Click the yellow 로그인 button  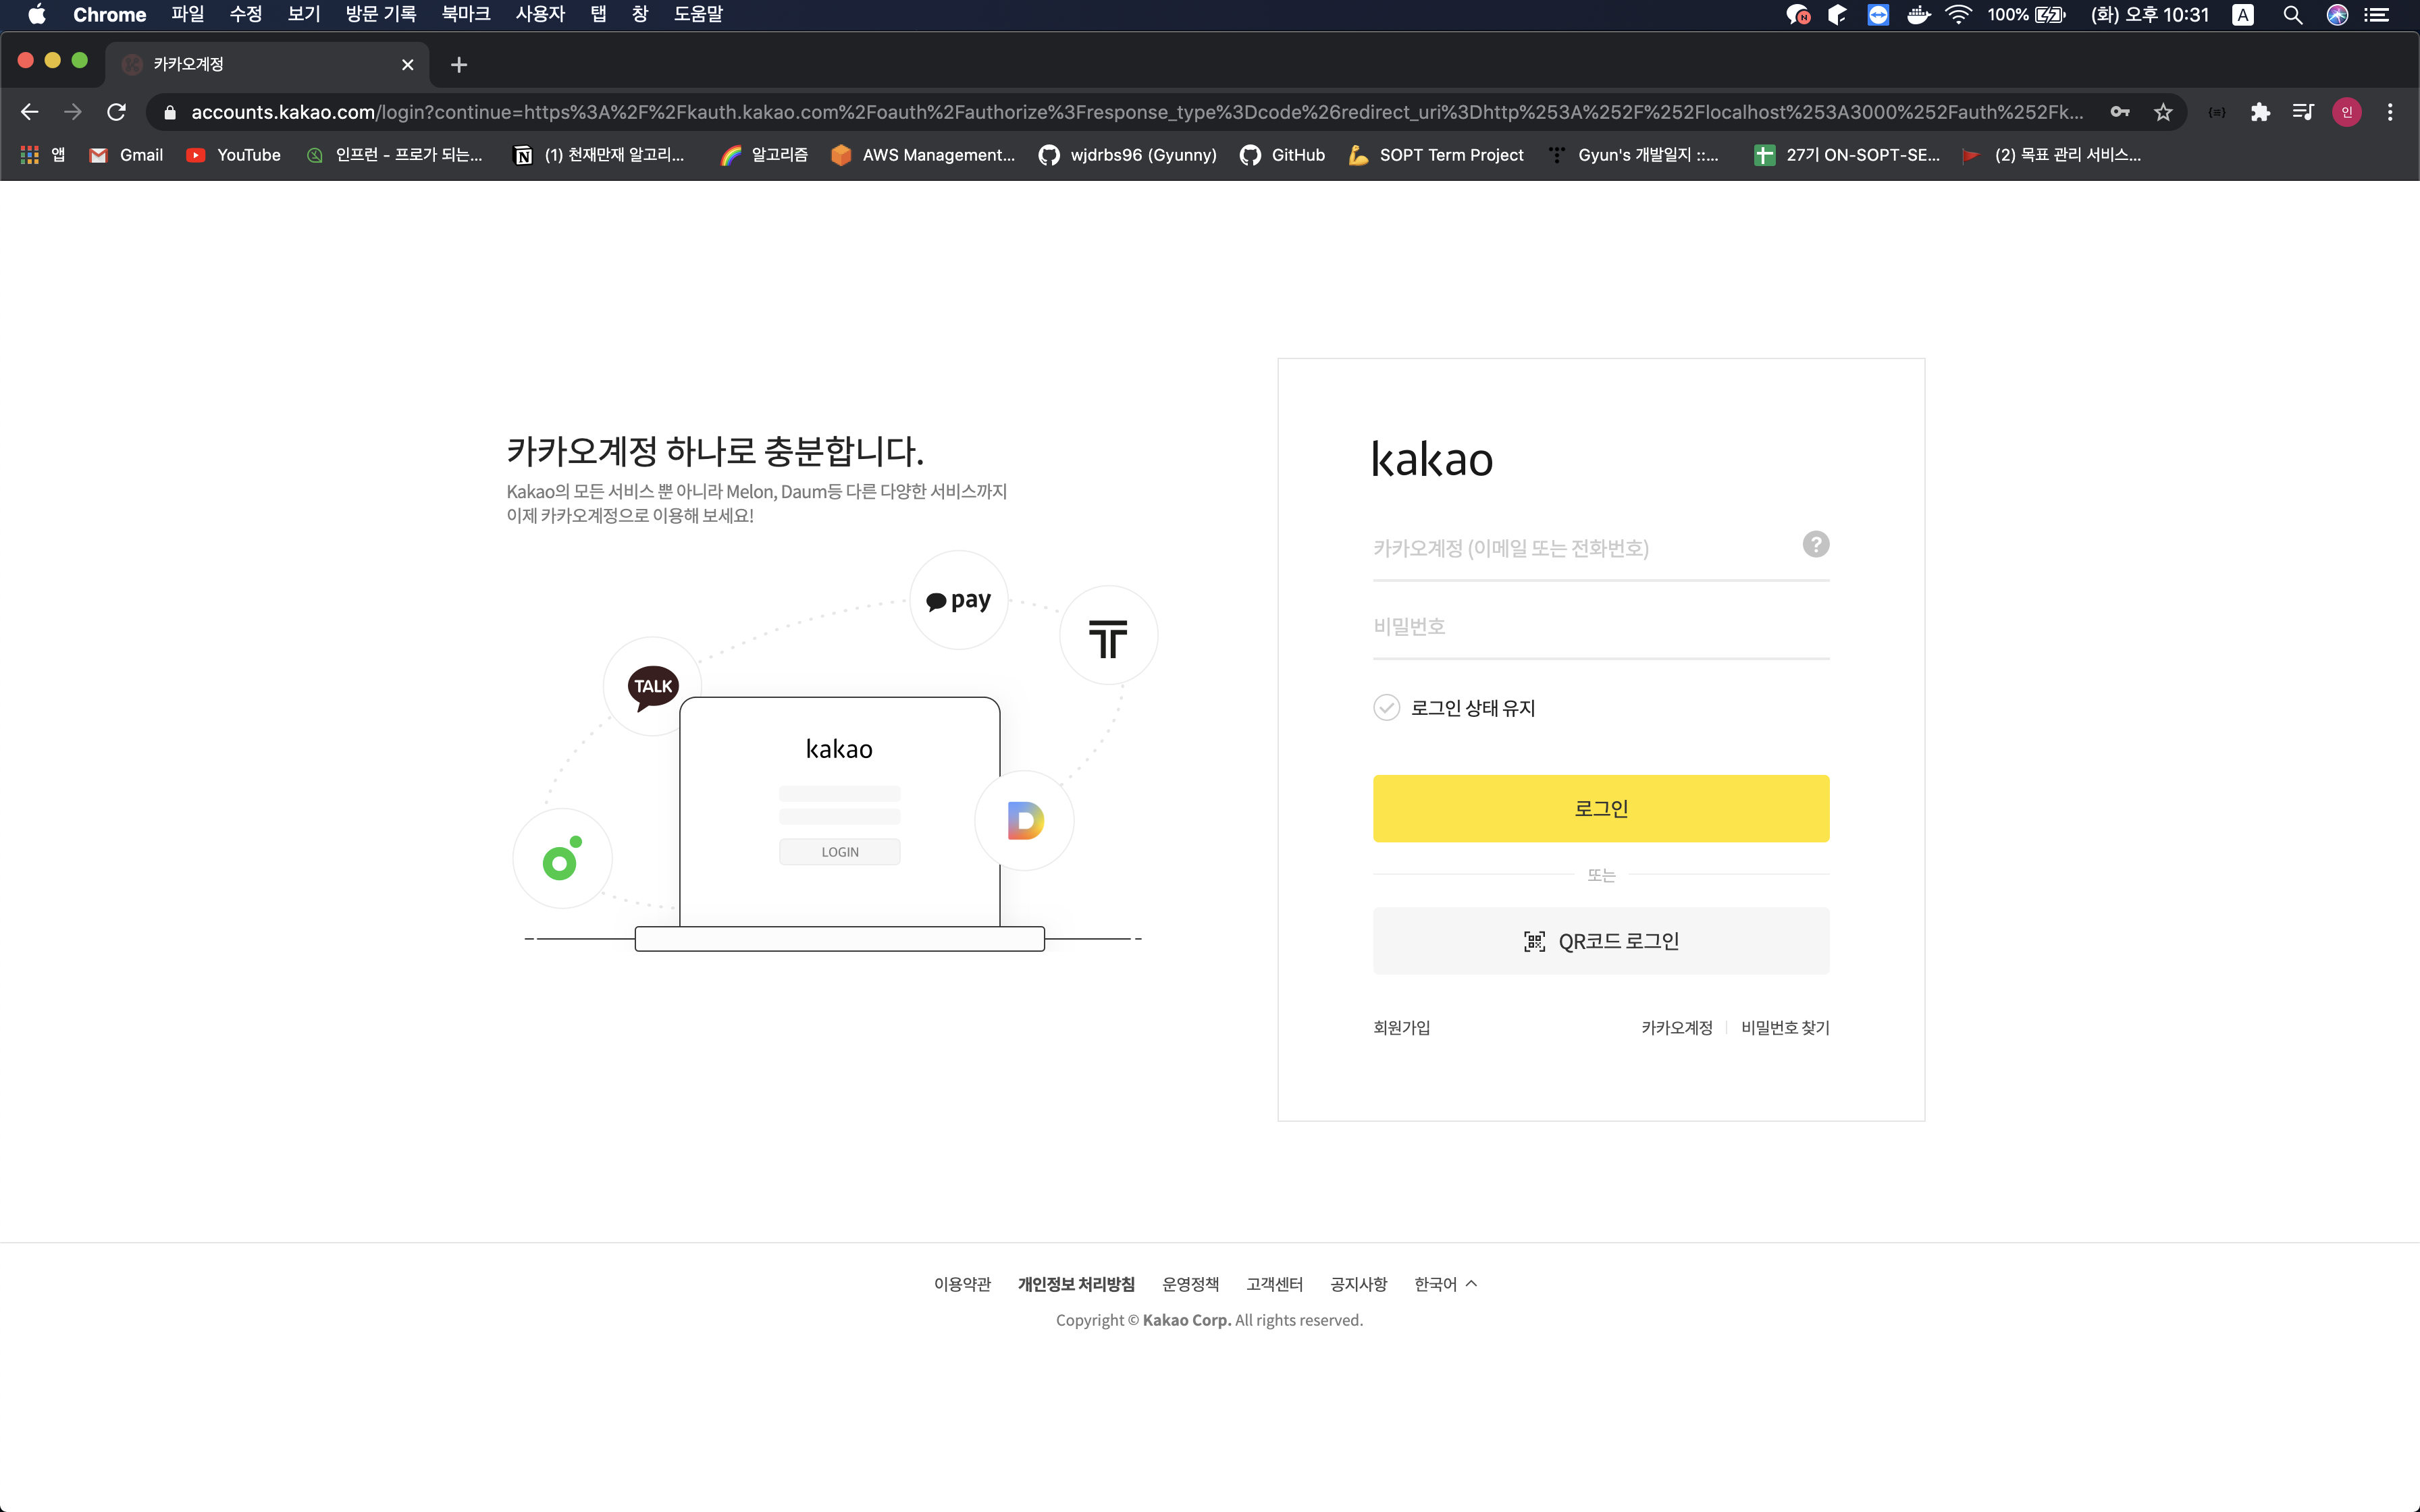[1600, 808]
